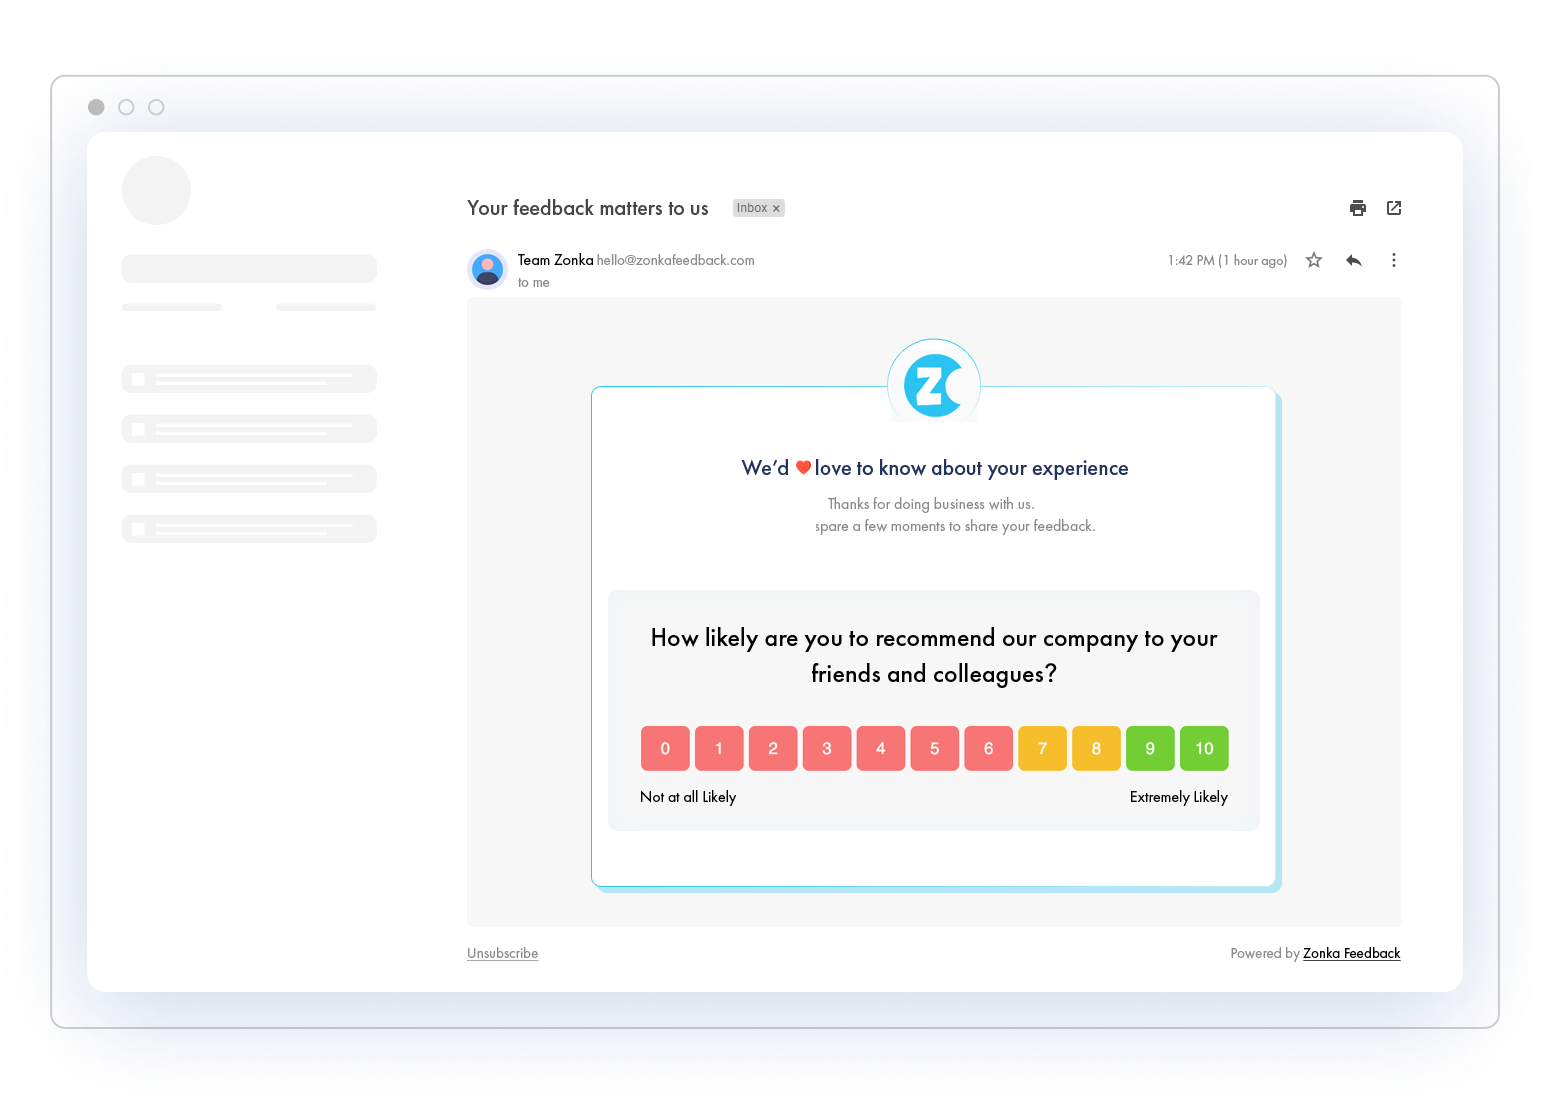Select the yellow 7 rating button
The height and width of the screenshot is (1098, 1549).
(1042, 748)
